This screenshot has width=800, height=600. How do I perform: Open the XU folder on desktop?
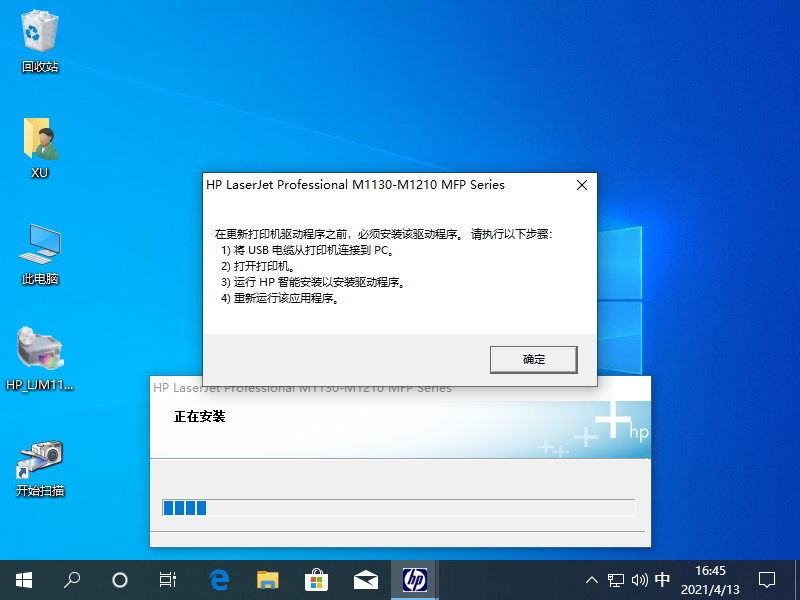[x=40, y=140]
